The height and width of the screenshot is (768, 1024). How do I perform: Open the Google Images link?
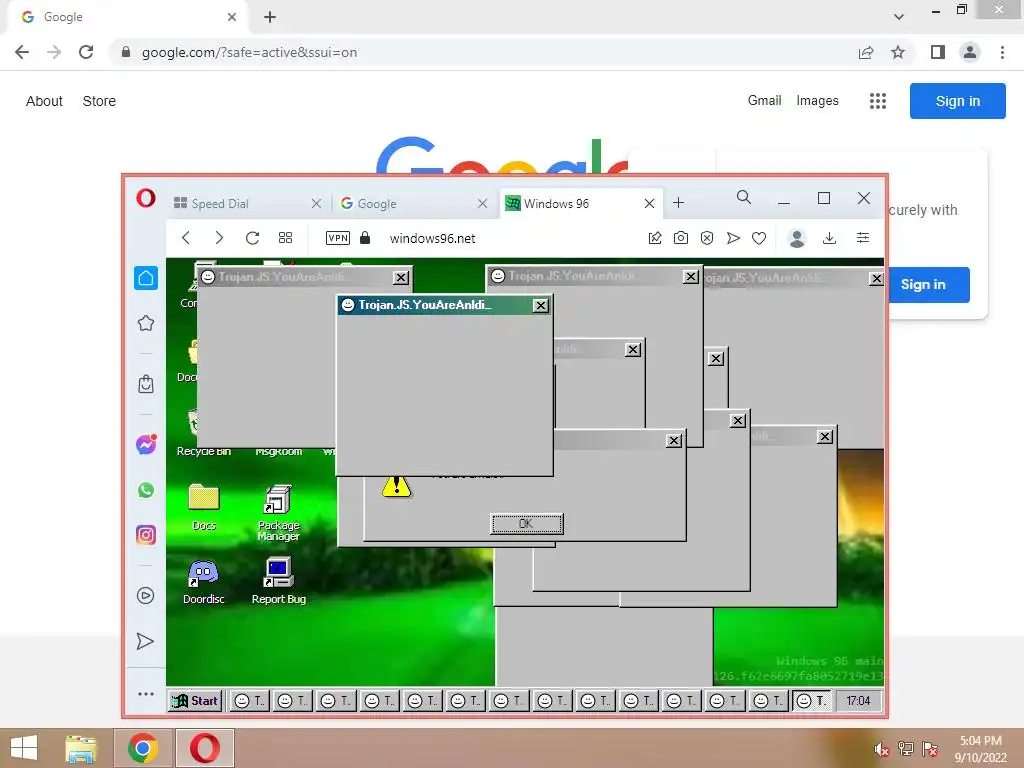[x=817, y=101]
